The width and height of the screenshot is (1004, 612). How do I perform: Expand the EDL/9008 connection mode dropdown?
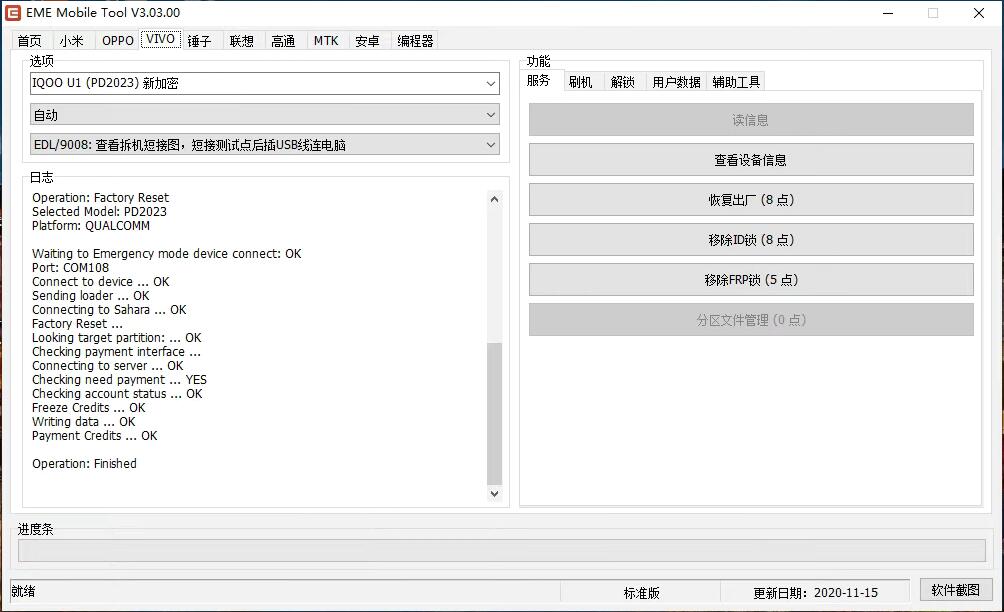[264, 145]
